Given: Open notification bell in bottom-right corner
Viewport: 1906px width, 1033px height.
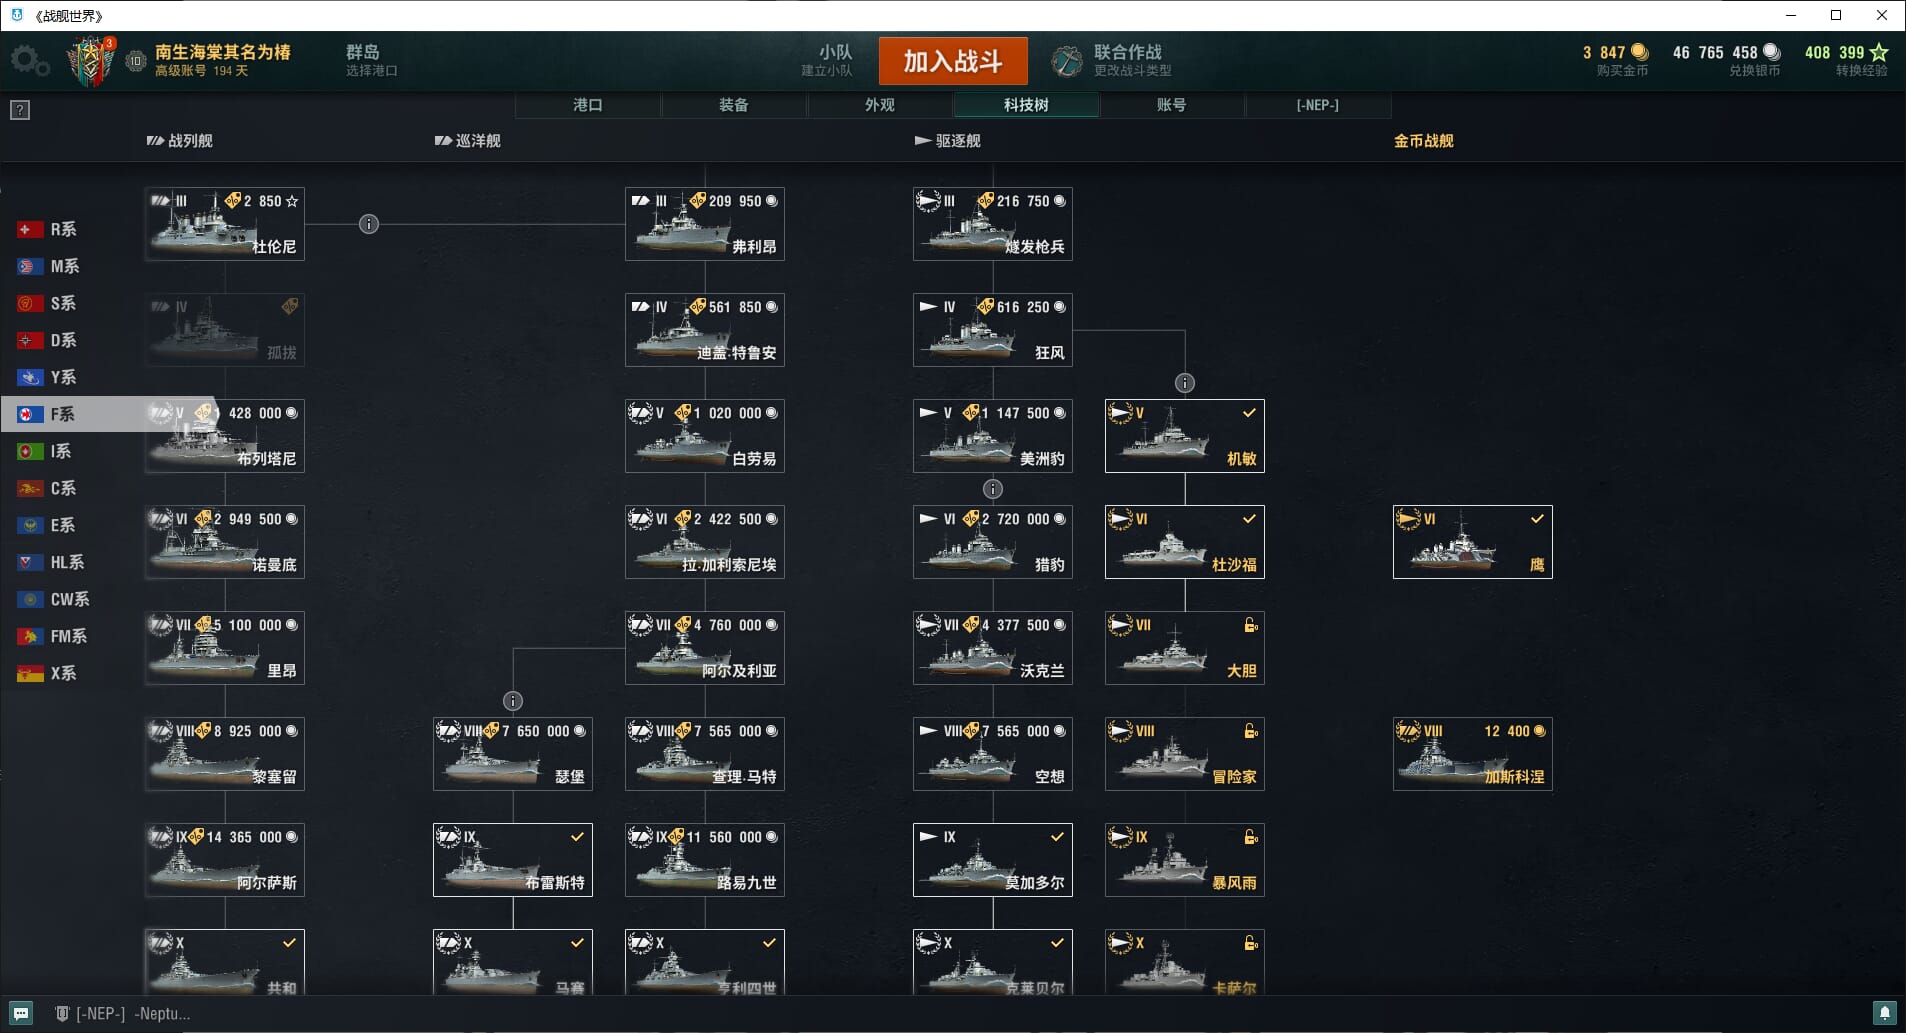Looking at the screenshot, I should tap(1884, 1013).
